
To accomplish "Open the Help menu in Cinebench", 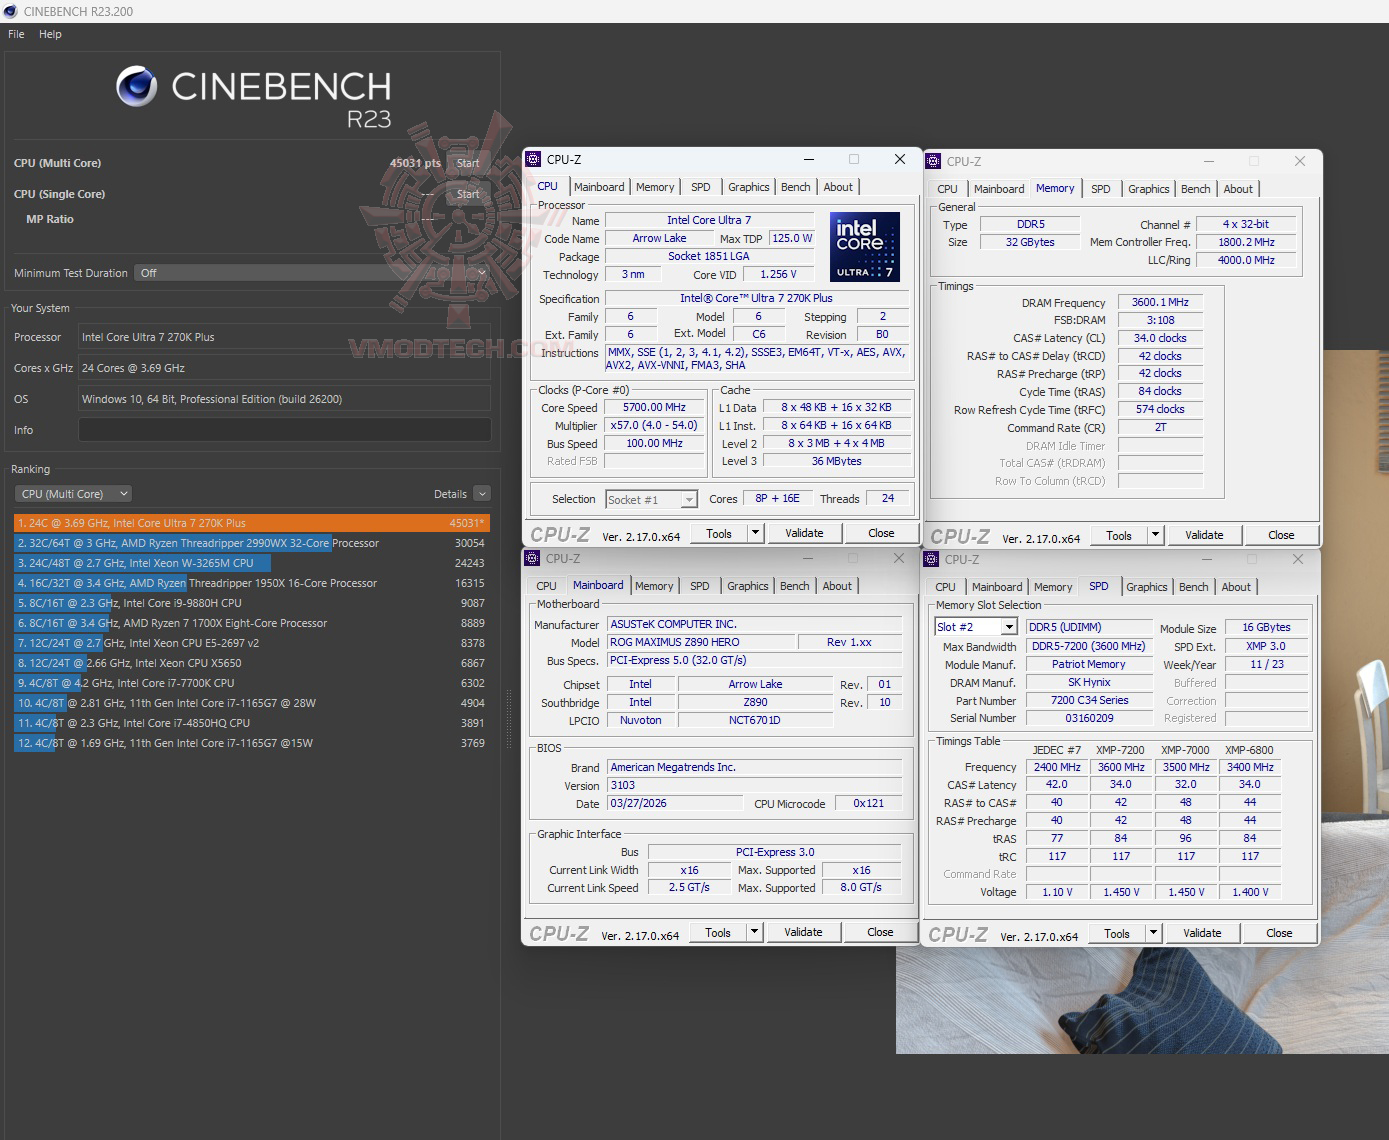I will coord(50,34).
